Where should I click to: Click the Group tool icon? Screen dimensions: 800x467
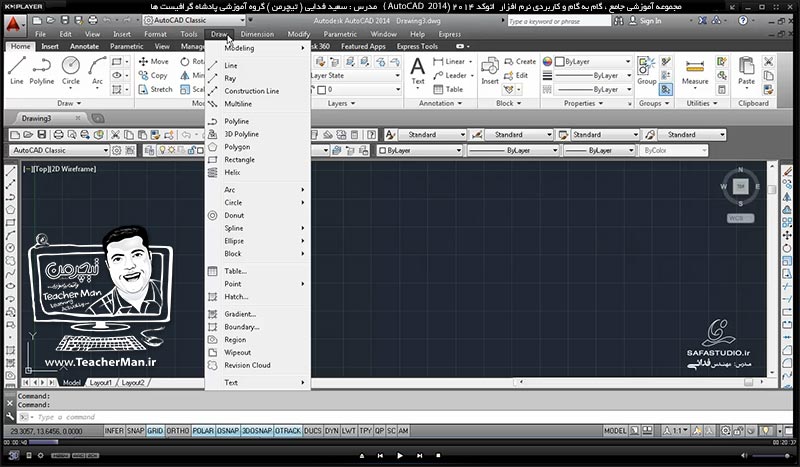pos(646,70)
